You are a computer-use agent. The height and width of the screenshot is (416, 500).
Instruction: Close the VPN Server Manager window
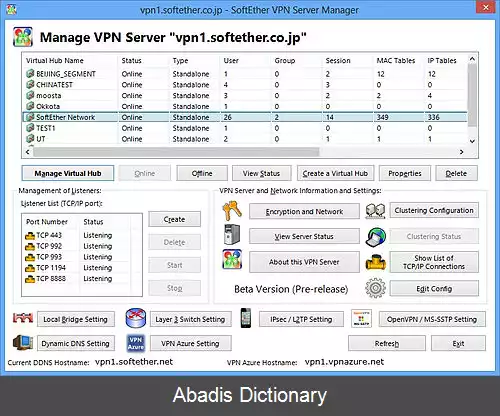[x=486, y=7]
